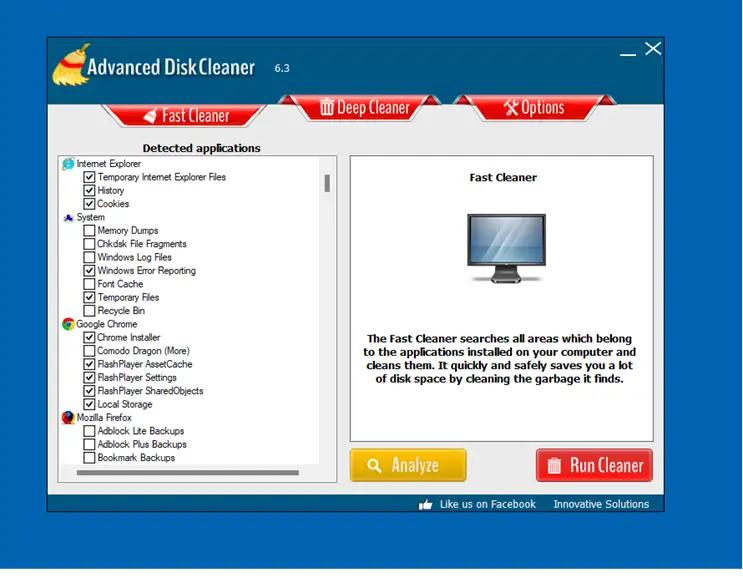The image size is (743, 578).
Task: Uncheck Local Storage checkbox
Action: (89, 404)
